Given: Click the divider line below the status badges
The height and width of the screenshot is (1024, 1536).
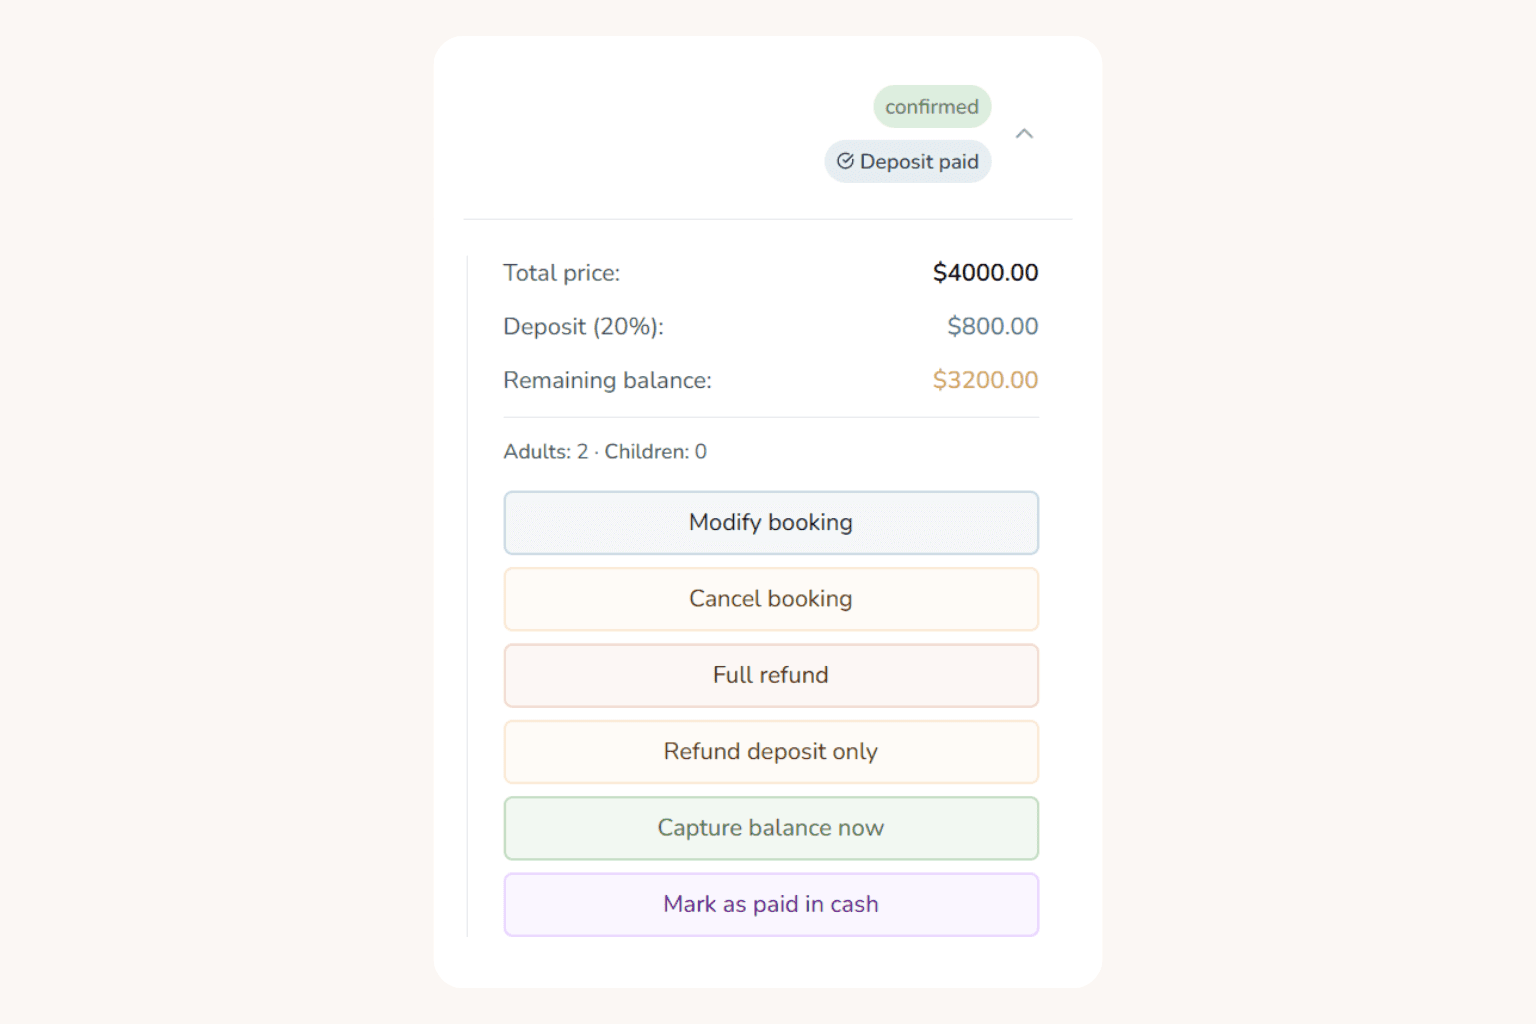Looking at the screenshot, I should pos(768,219).
